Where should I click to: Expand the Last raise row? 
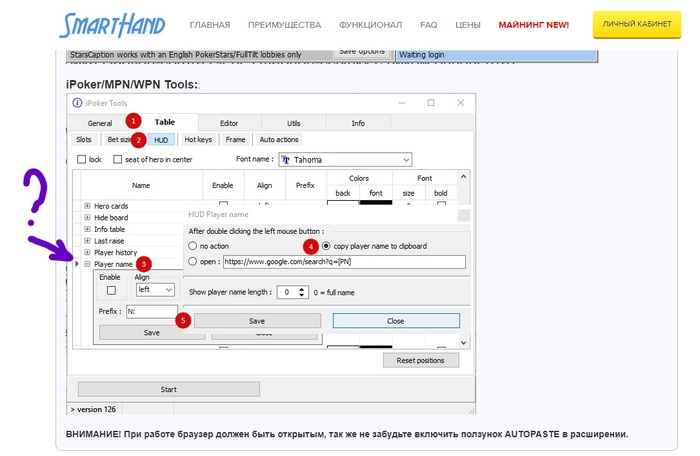(x=88, y=241)
